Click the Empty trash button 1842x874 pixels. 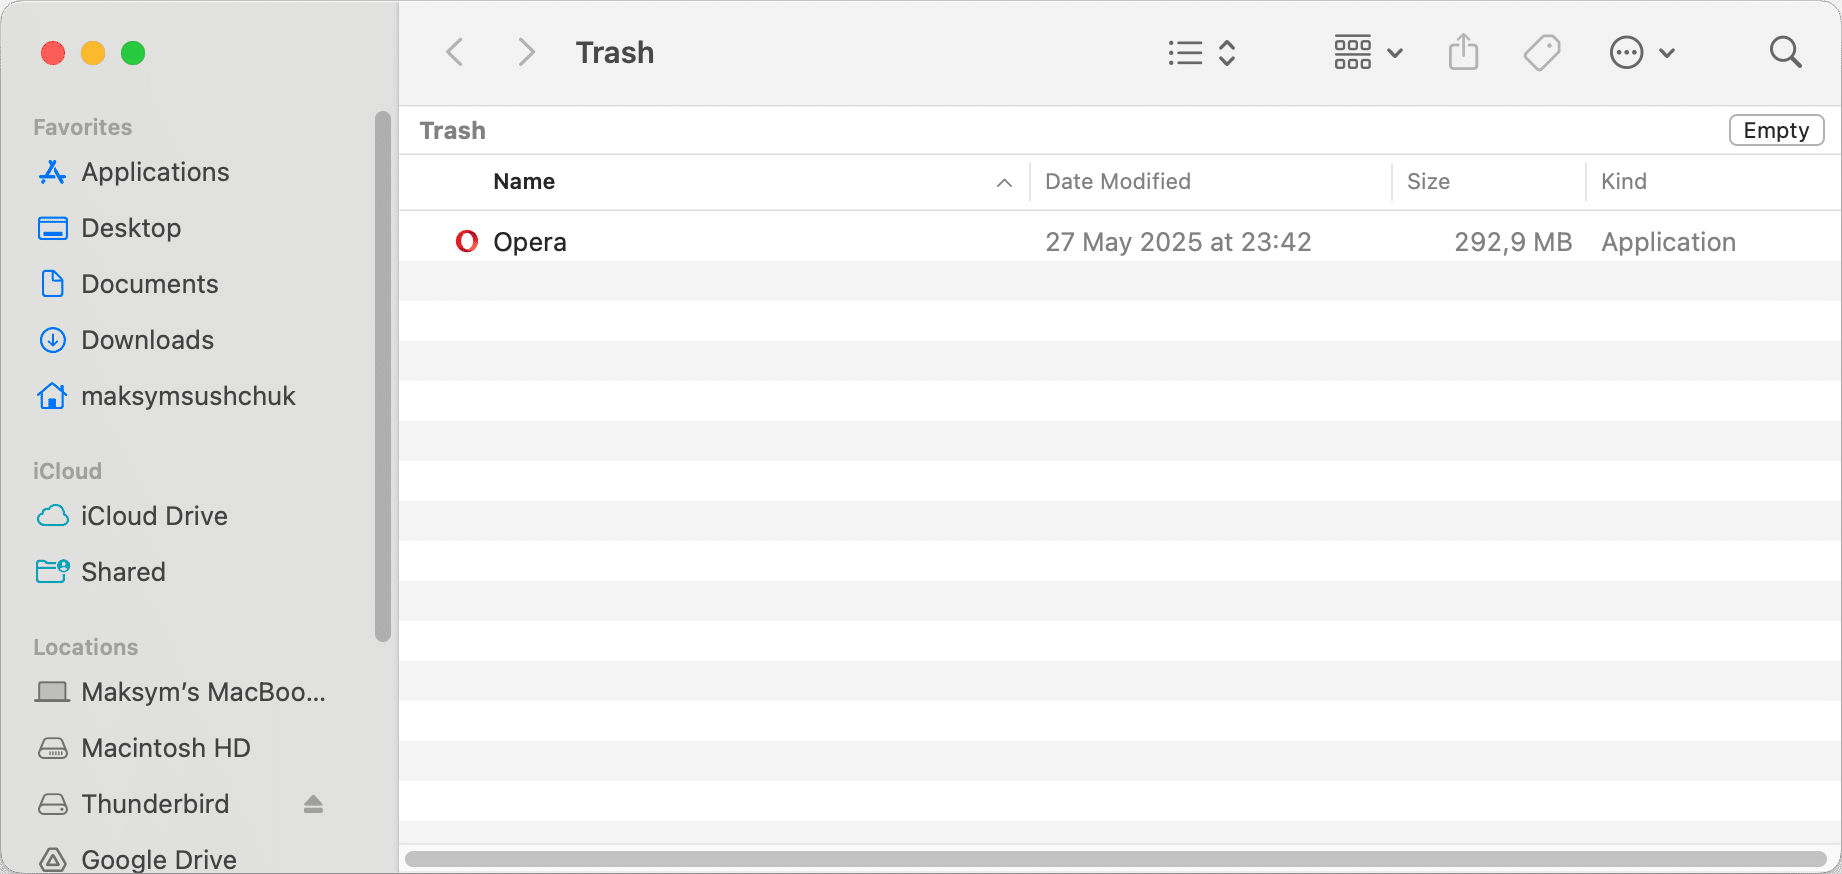tap(1776, 130)
